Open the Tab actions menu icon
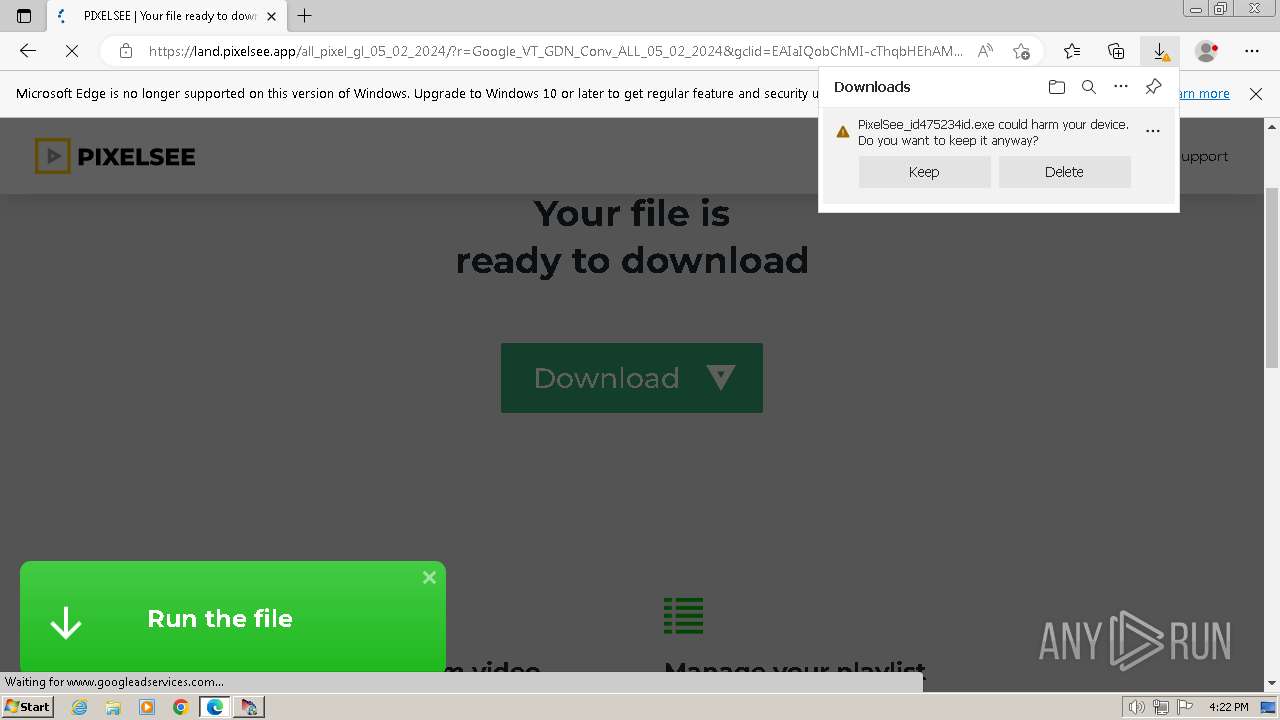This screenshot has height=720, width=1280. (x=24, y=16)
